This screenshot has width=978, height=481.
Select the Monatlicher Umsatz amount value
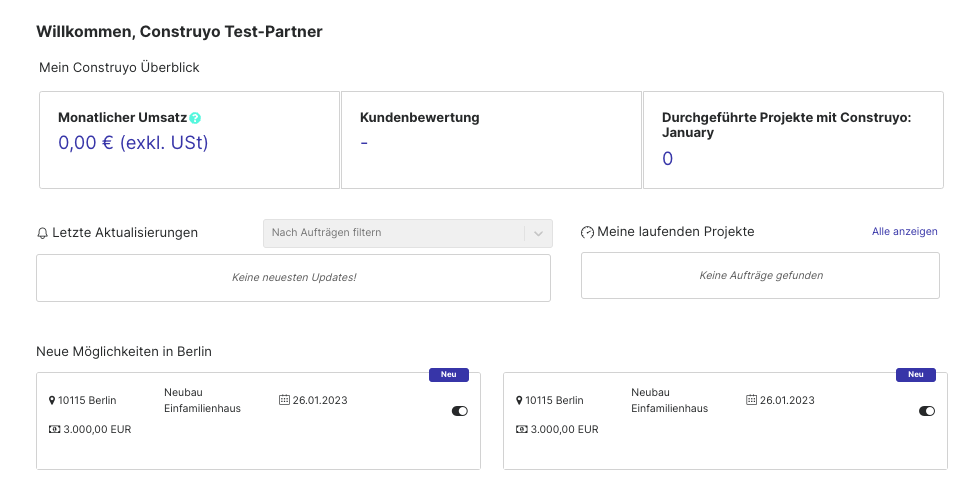tap(133, 143)
